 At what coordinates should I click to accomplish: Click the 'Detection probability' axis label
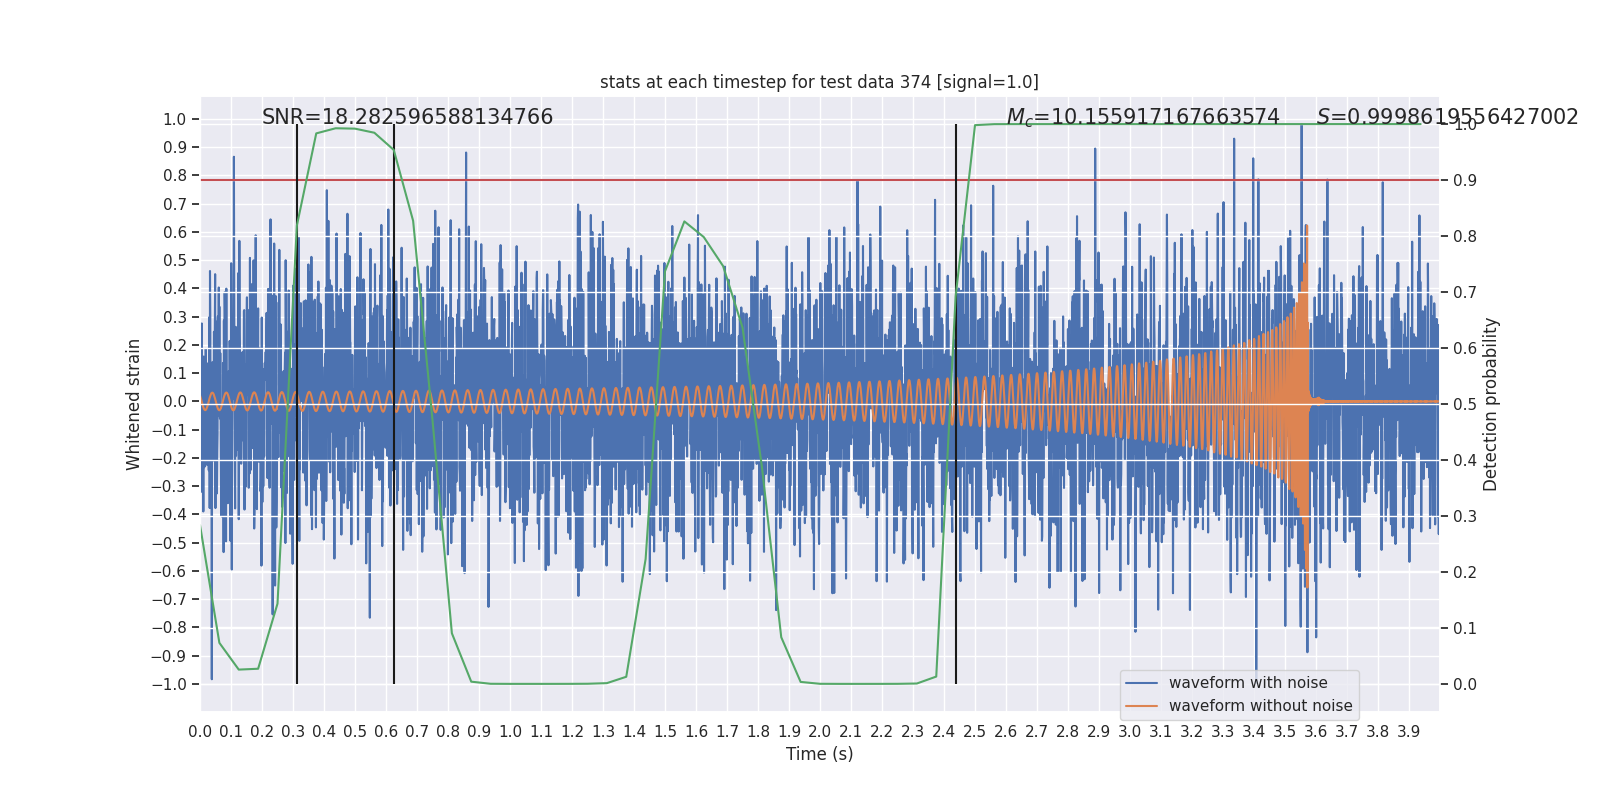pos(1491,404)
